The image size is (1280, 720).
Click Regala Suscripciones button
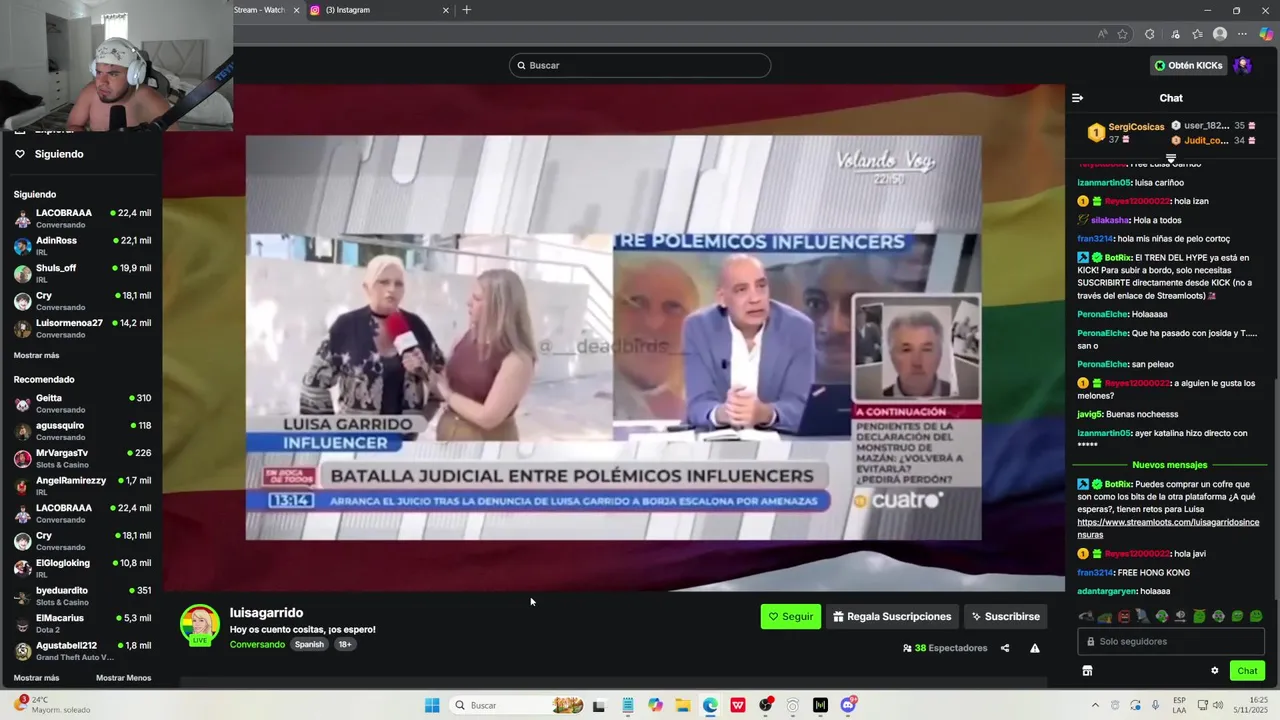click(892, 616)
